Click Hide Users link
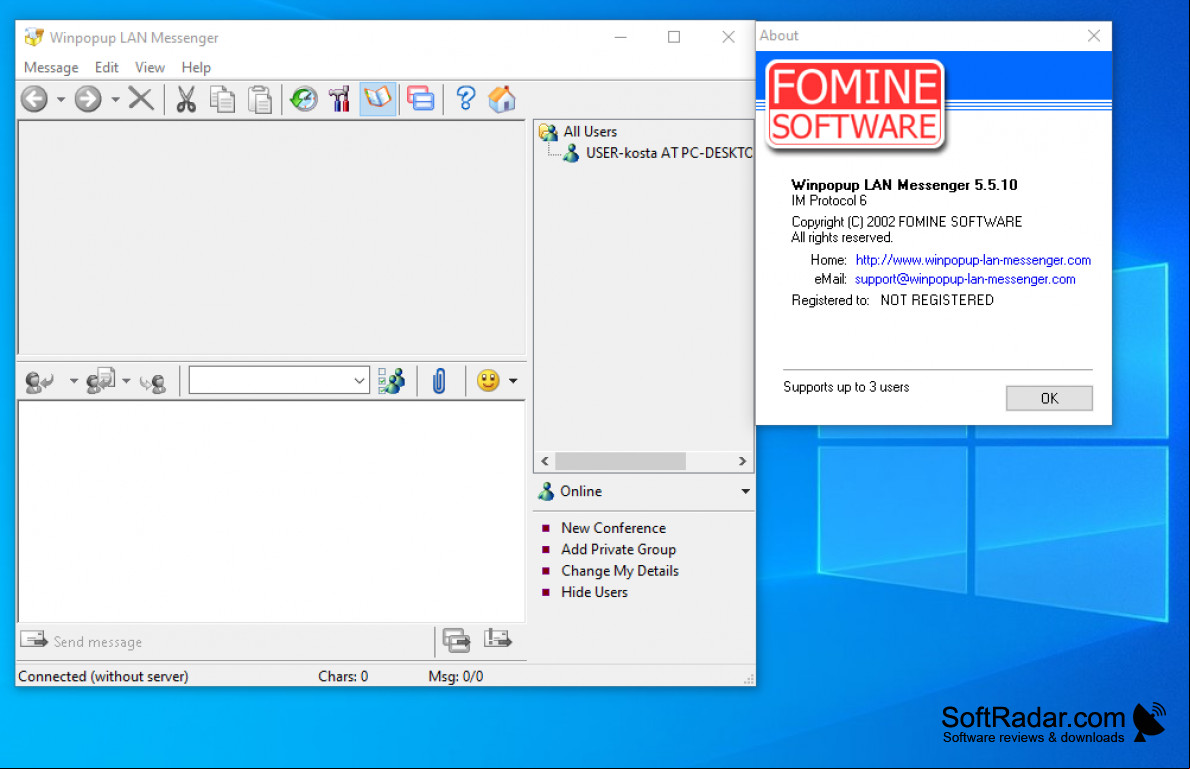The image size is (1190, 769). point(594,591)
